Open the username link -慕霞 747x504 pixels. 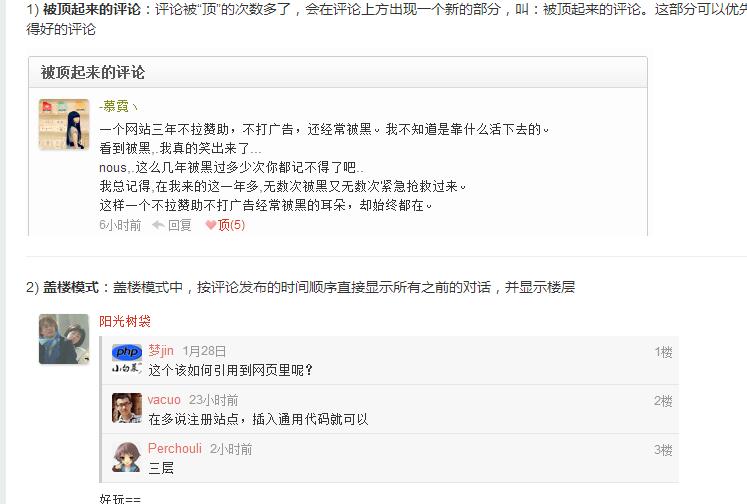(x=118, y=106)
